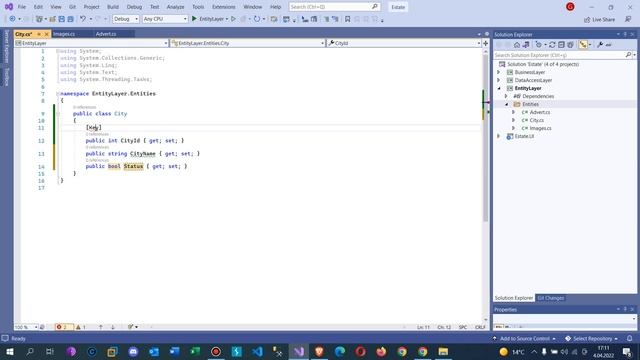Image resolution: width=640 pixels, height=360 pixels.
Task: Open the Any CPU platform dropdown
Action: click(x=165, y=19)
